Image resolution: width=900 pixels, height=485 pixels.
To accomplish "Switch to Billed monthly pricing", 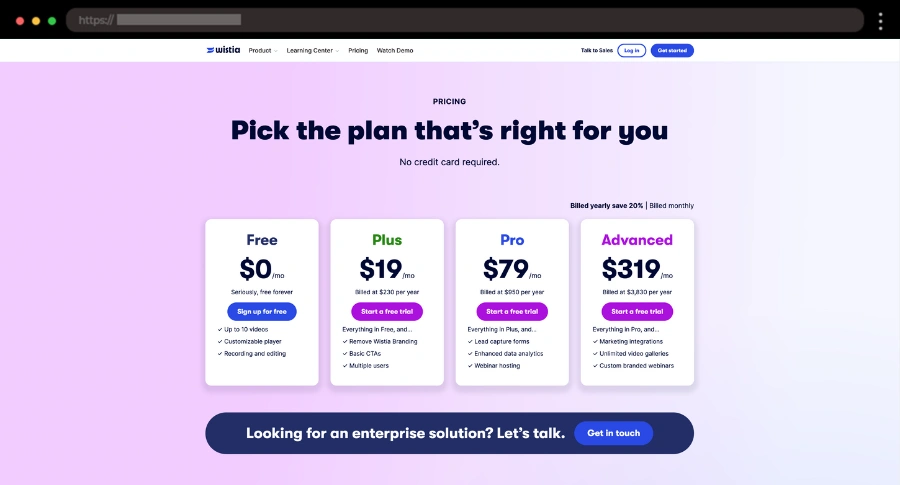I will 671,205.
